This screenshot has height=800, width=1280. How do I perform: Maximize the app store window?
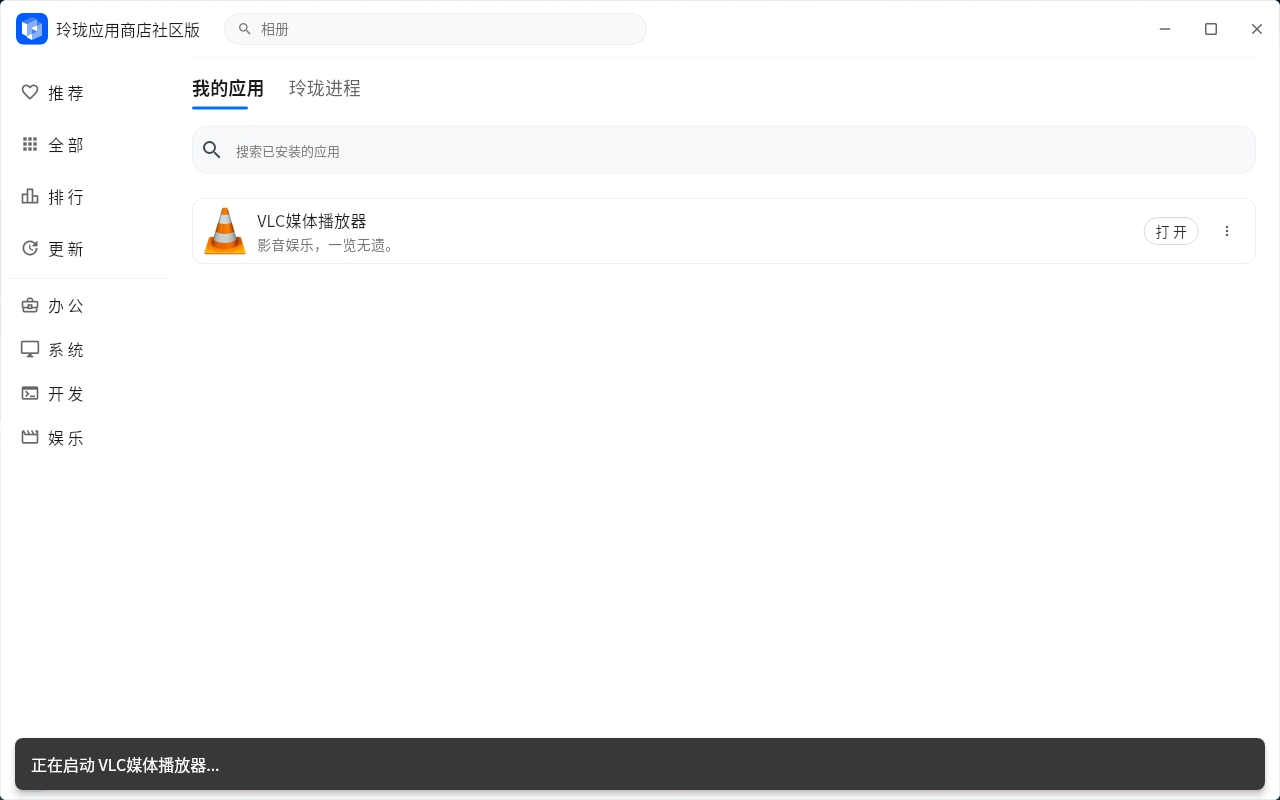click(1211, 29)
